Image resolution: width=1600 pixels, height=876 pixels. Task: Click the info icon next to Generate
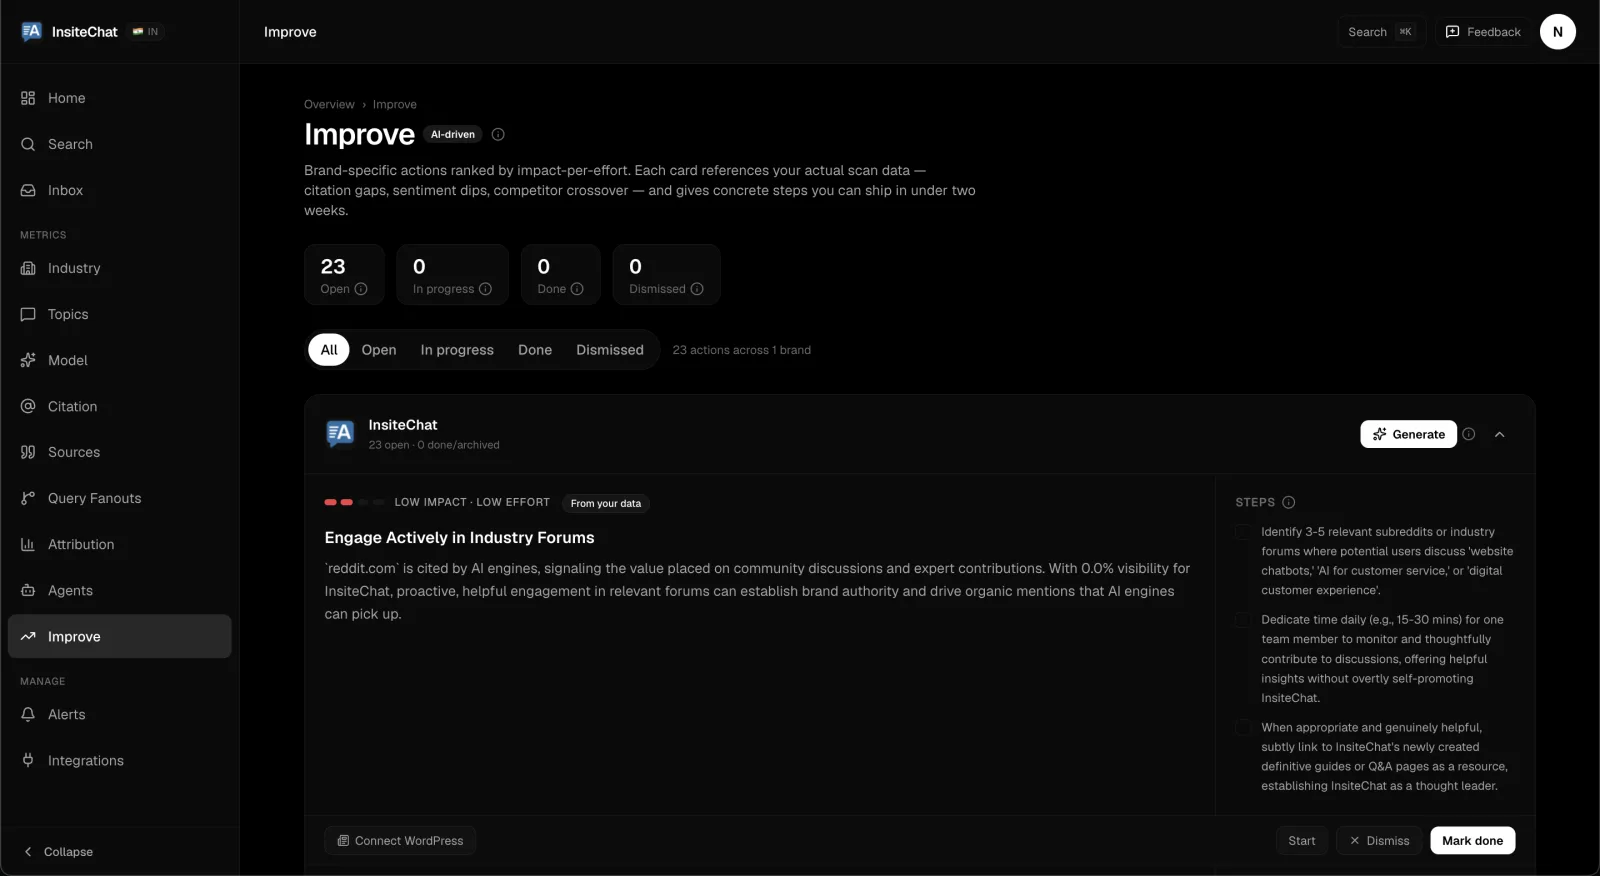pos(1469,434)
